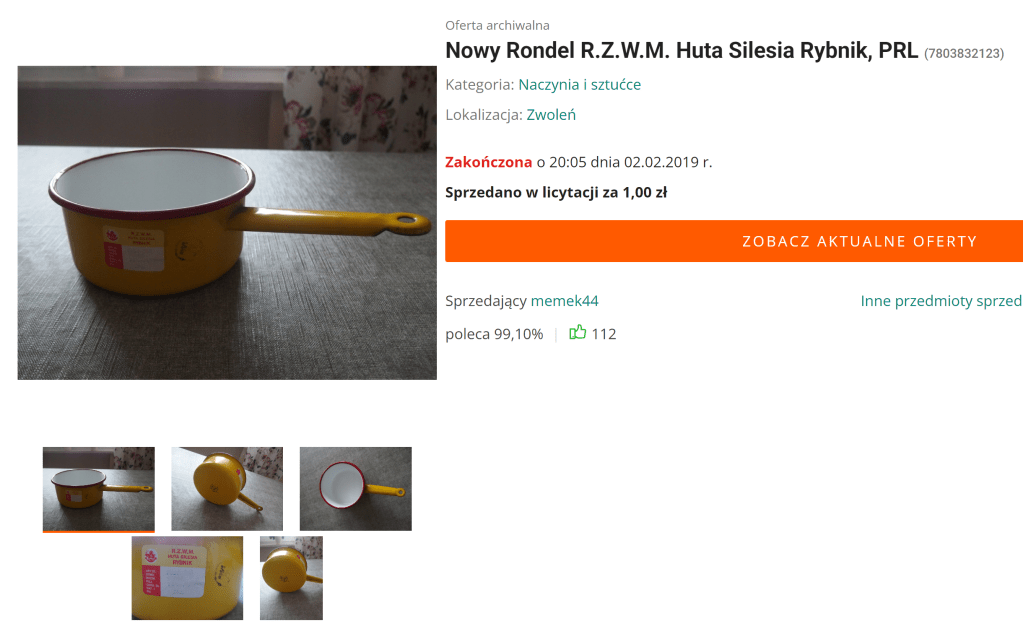Screen dimensions: 1023x631
Task: Select the last small saucepan thumbnail
Action: click(291, 578)
